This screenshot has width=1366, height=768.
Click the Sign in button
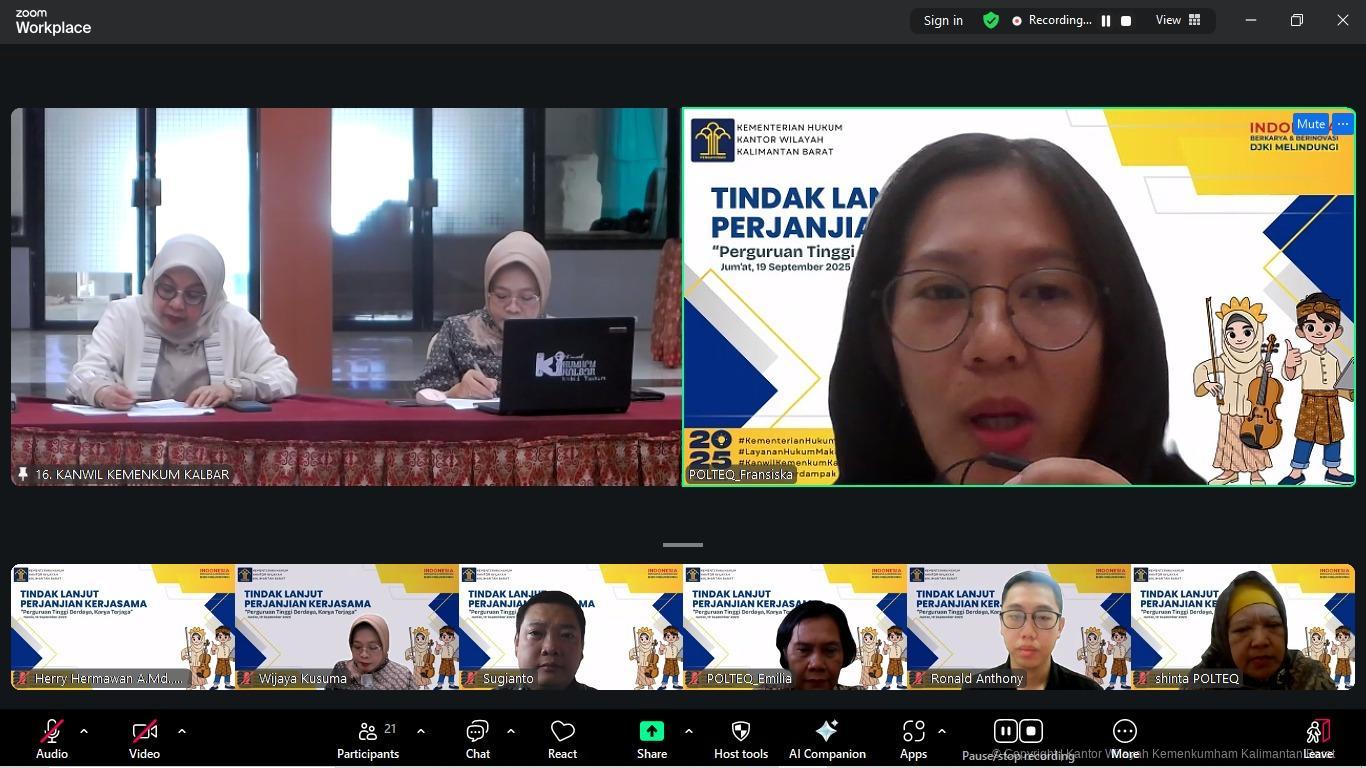pyautogui.click(x=943, y=21)
